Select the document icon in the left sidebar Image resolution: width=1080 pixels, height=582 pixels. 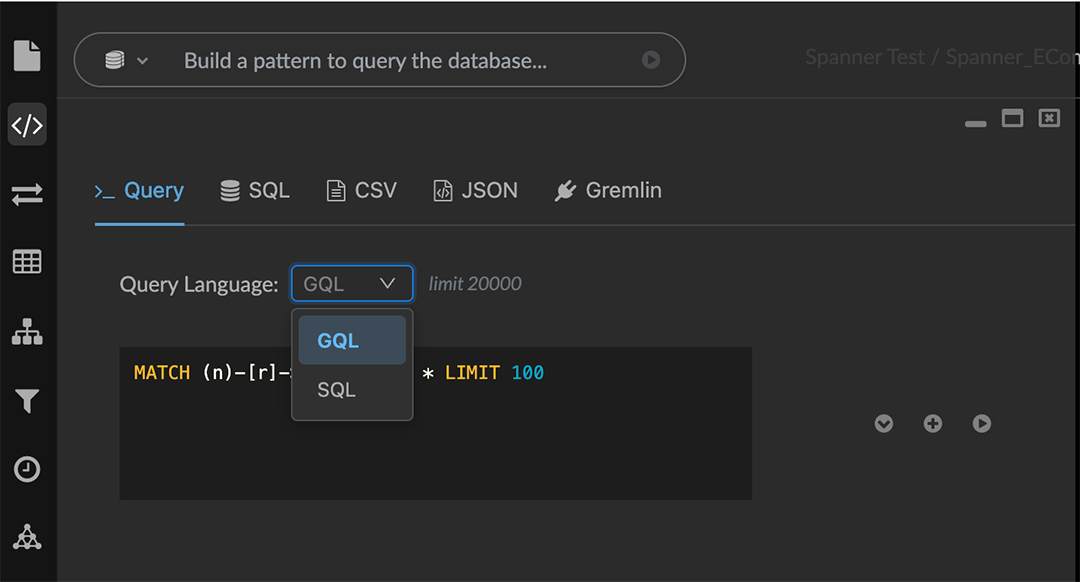[x=26, y=55]
